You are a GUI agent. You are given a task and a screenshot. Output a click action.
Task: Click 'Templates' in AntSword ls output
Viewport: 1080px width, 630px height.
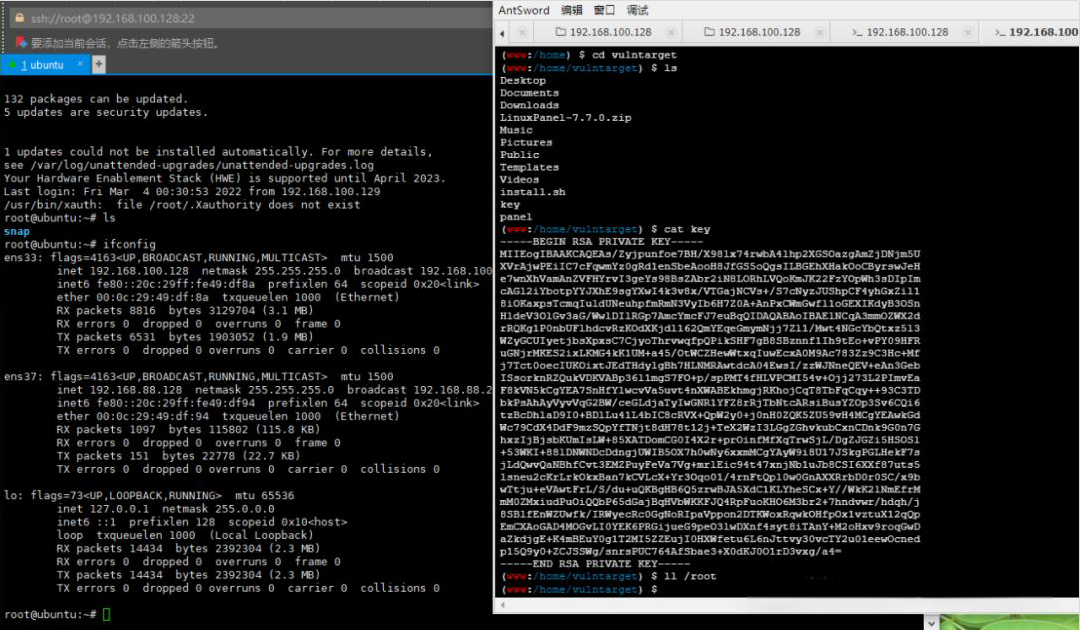(529, 167)
